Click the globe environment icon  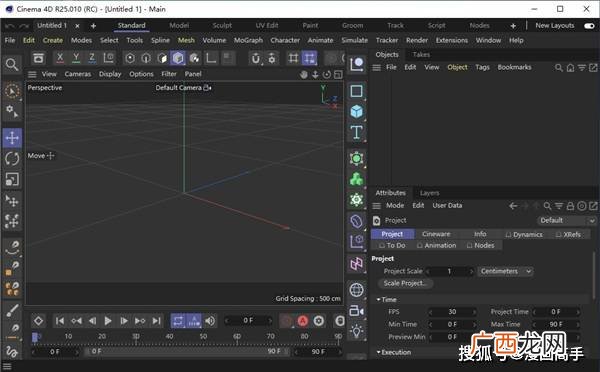coord(356,290)
